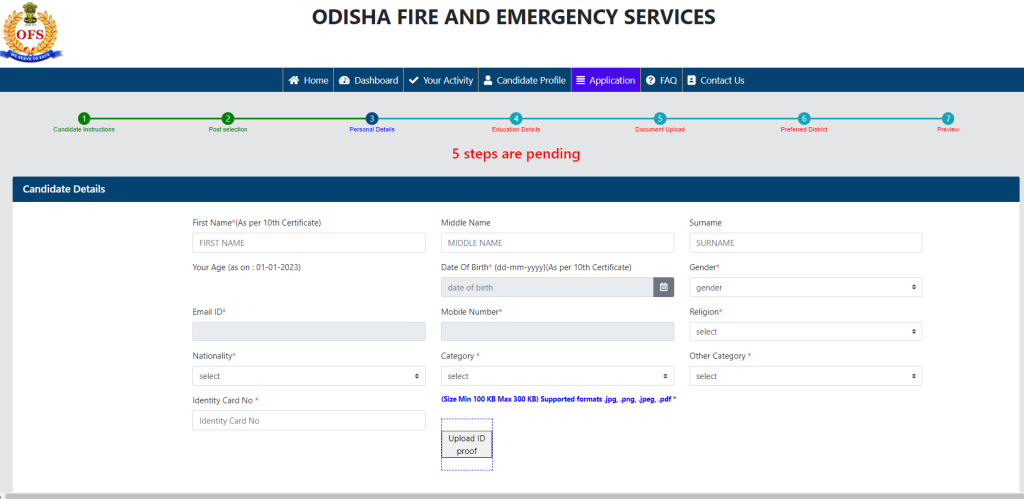The width and height of the screenshot is (1024, 499).
Task: Click the Email ID field
Action: (x=308, y=331)
